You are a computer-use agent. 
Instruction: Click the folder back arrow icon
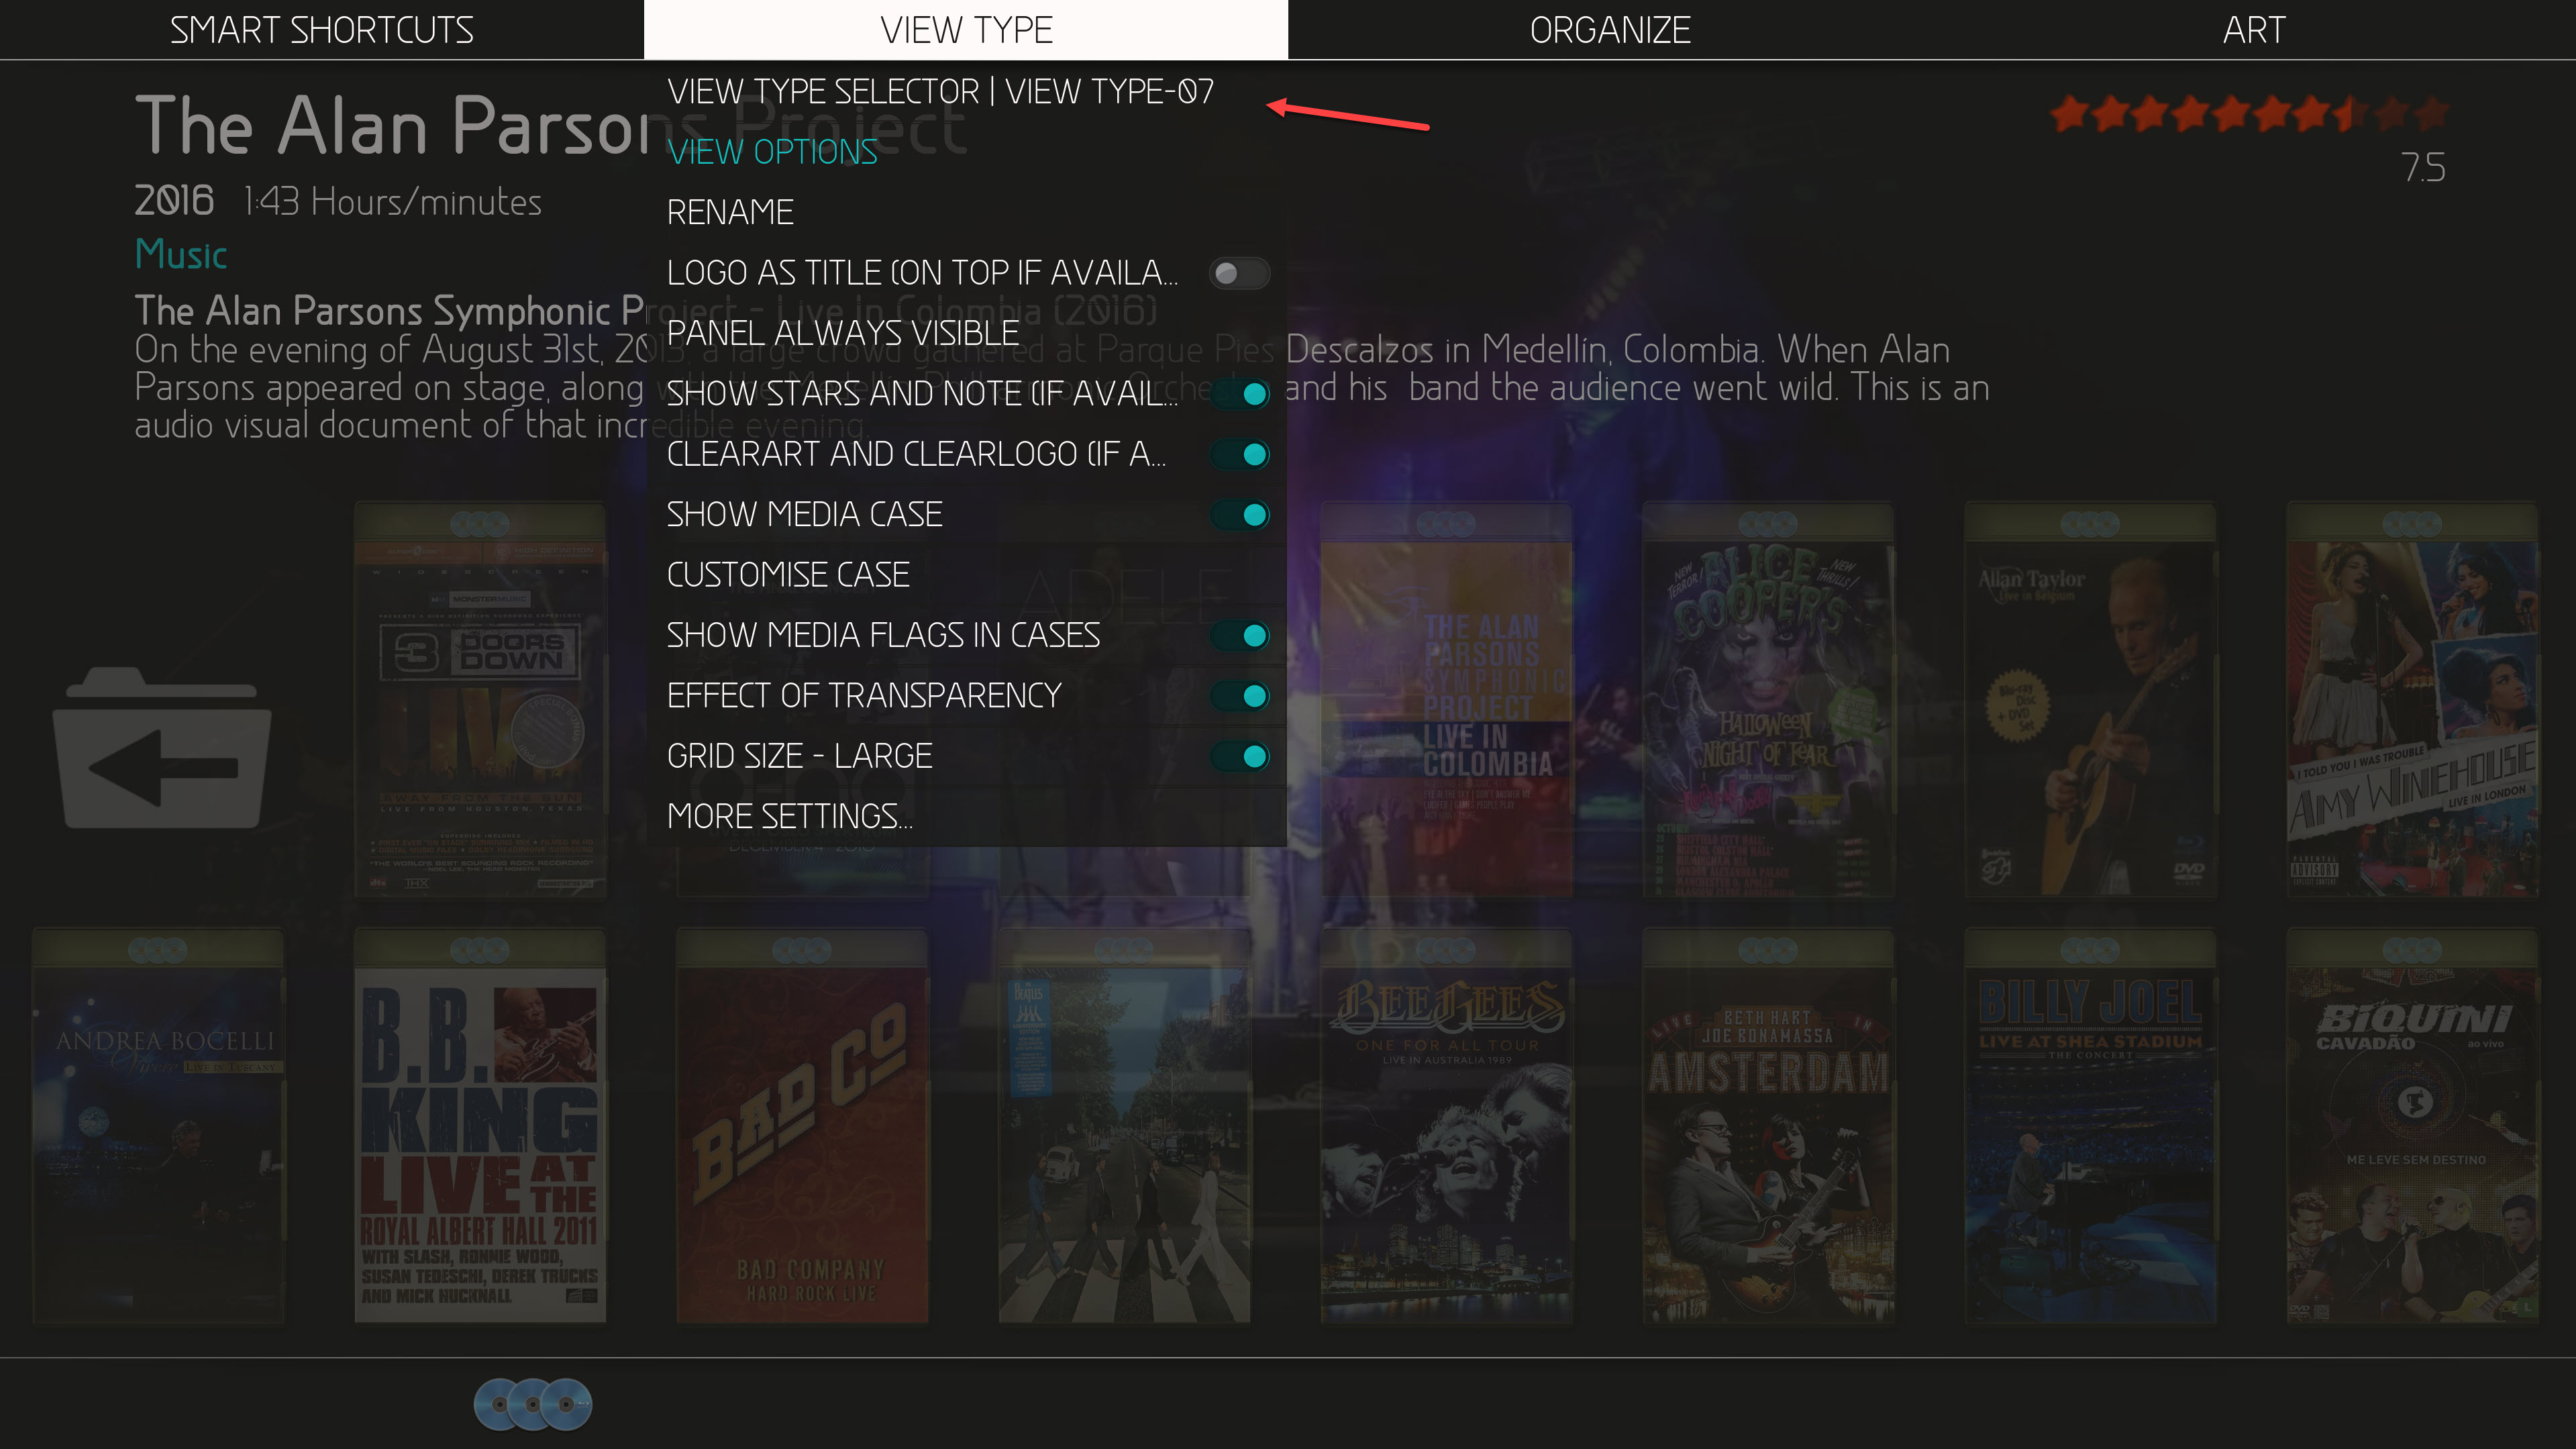[161, 747]
